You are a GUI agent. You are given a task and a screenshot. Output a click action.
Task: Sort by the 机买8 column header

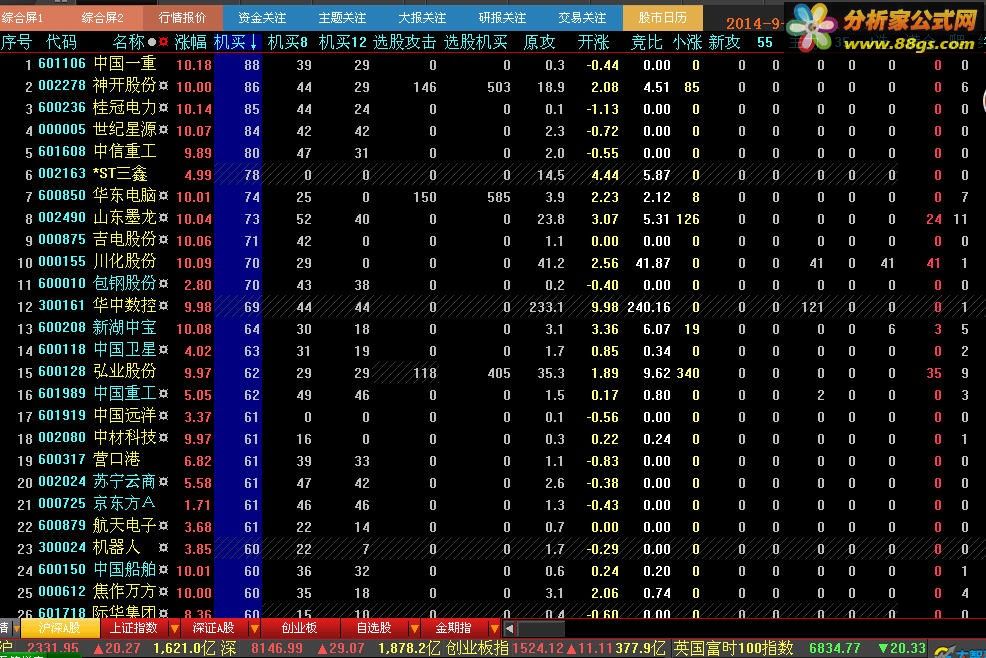point(288,42)
